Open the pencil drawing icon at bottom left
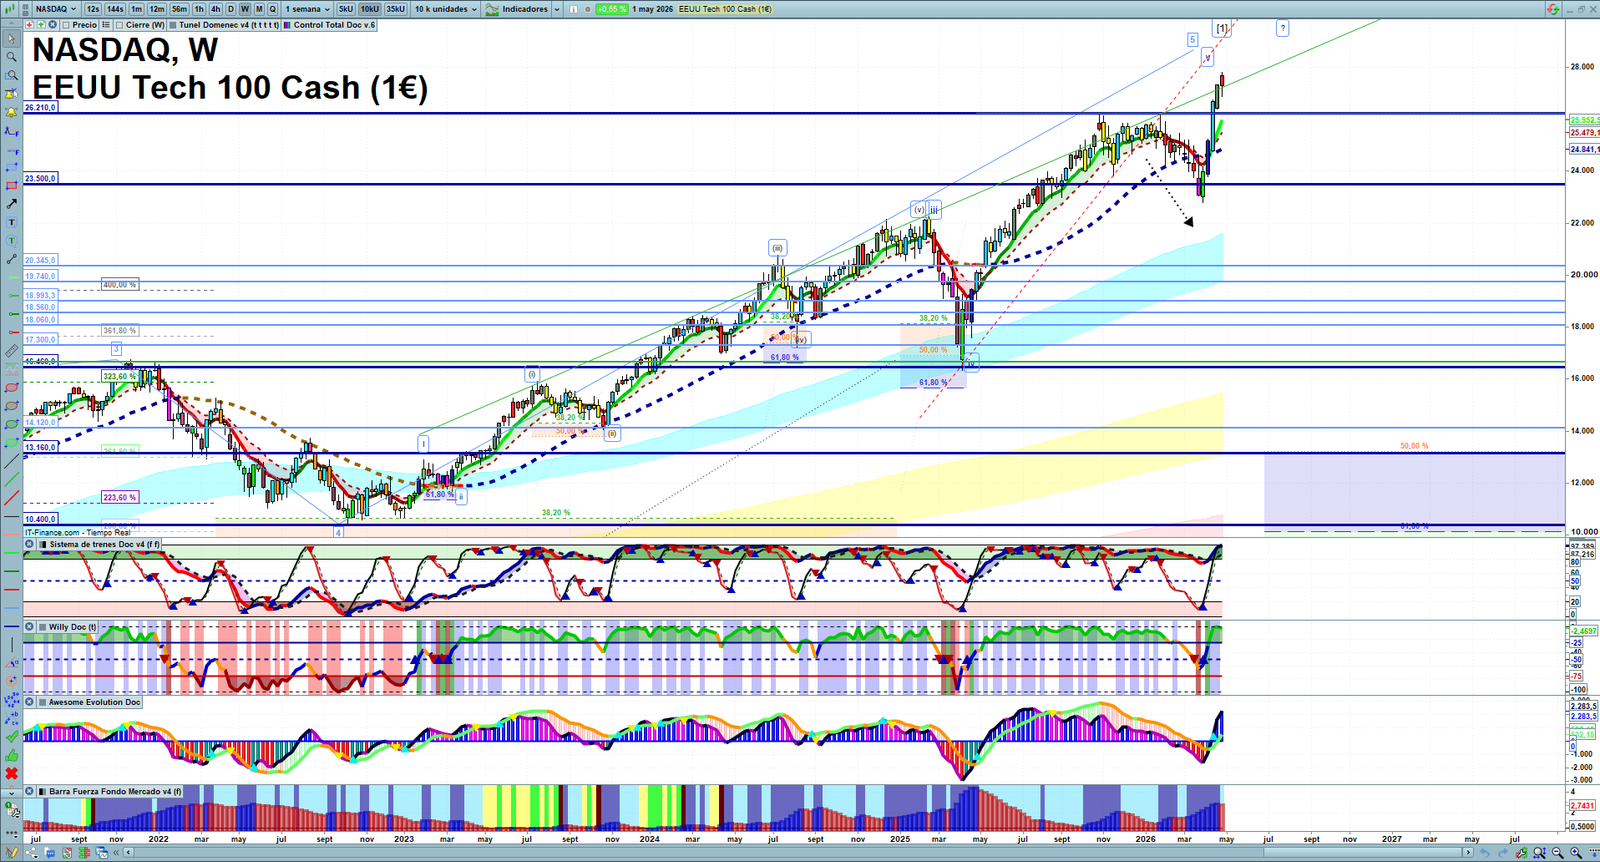1600x862 pixels. pos(12,852)
